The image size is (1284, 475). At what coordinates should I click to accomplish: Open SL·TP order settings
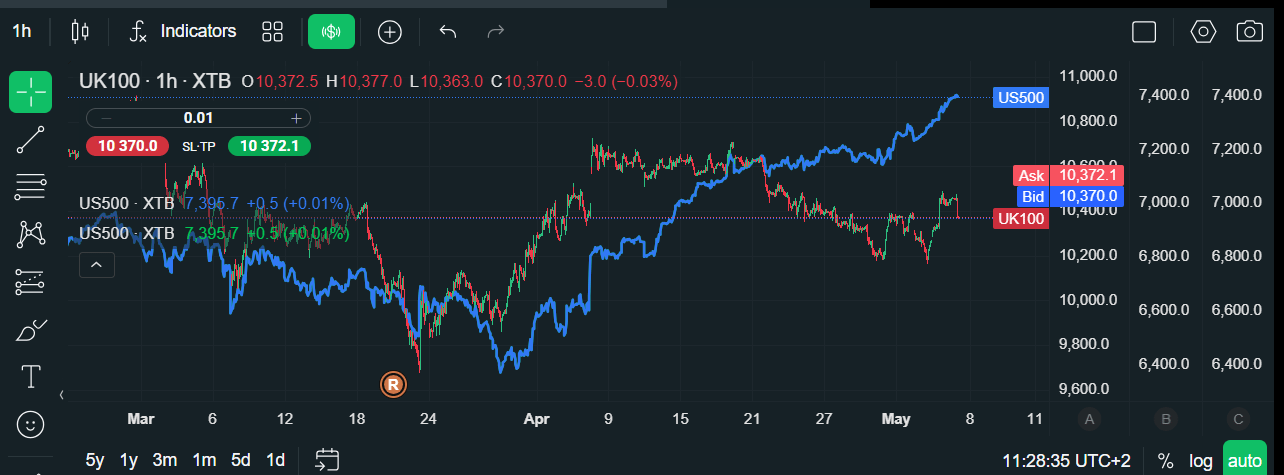click(198, 146)
